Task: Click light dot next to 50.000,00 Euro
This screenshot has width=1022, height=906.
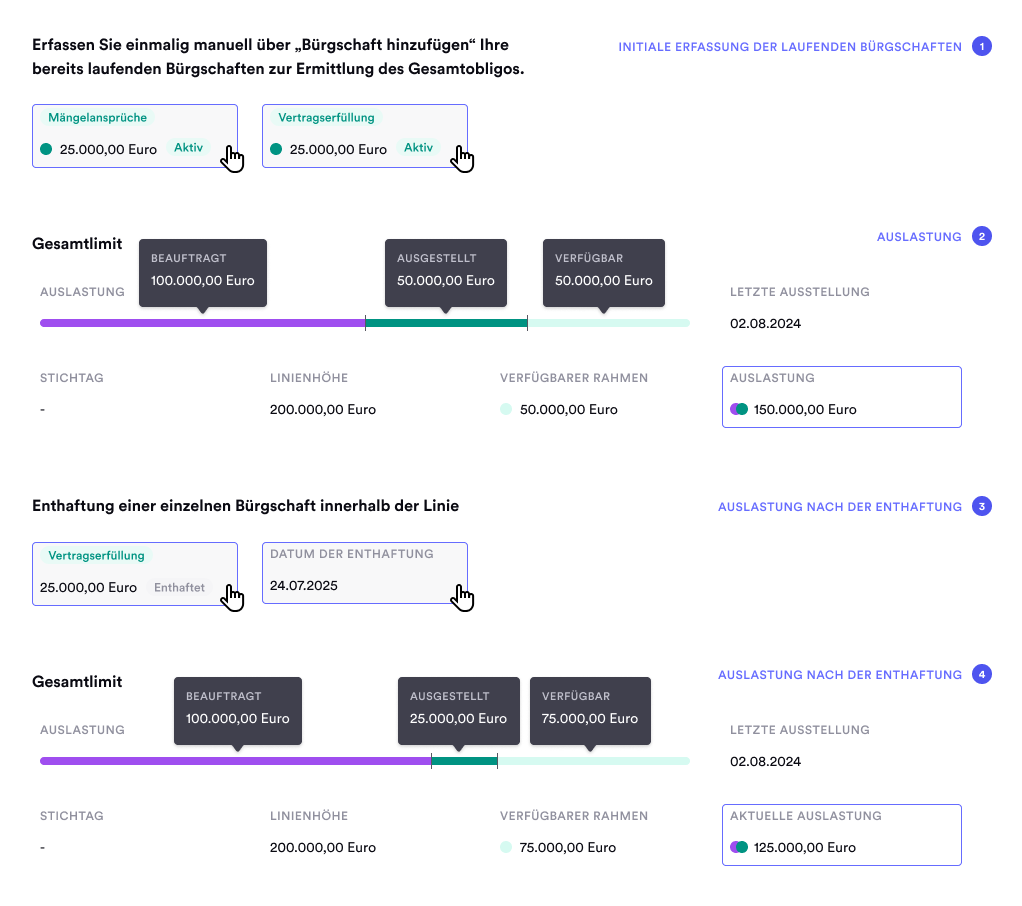Action: pyautogui.click(x=506, y=409)
